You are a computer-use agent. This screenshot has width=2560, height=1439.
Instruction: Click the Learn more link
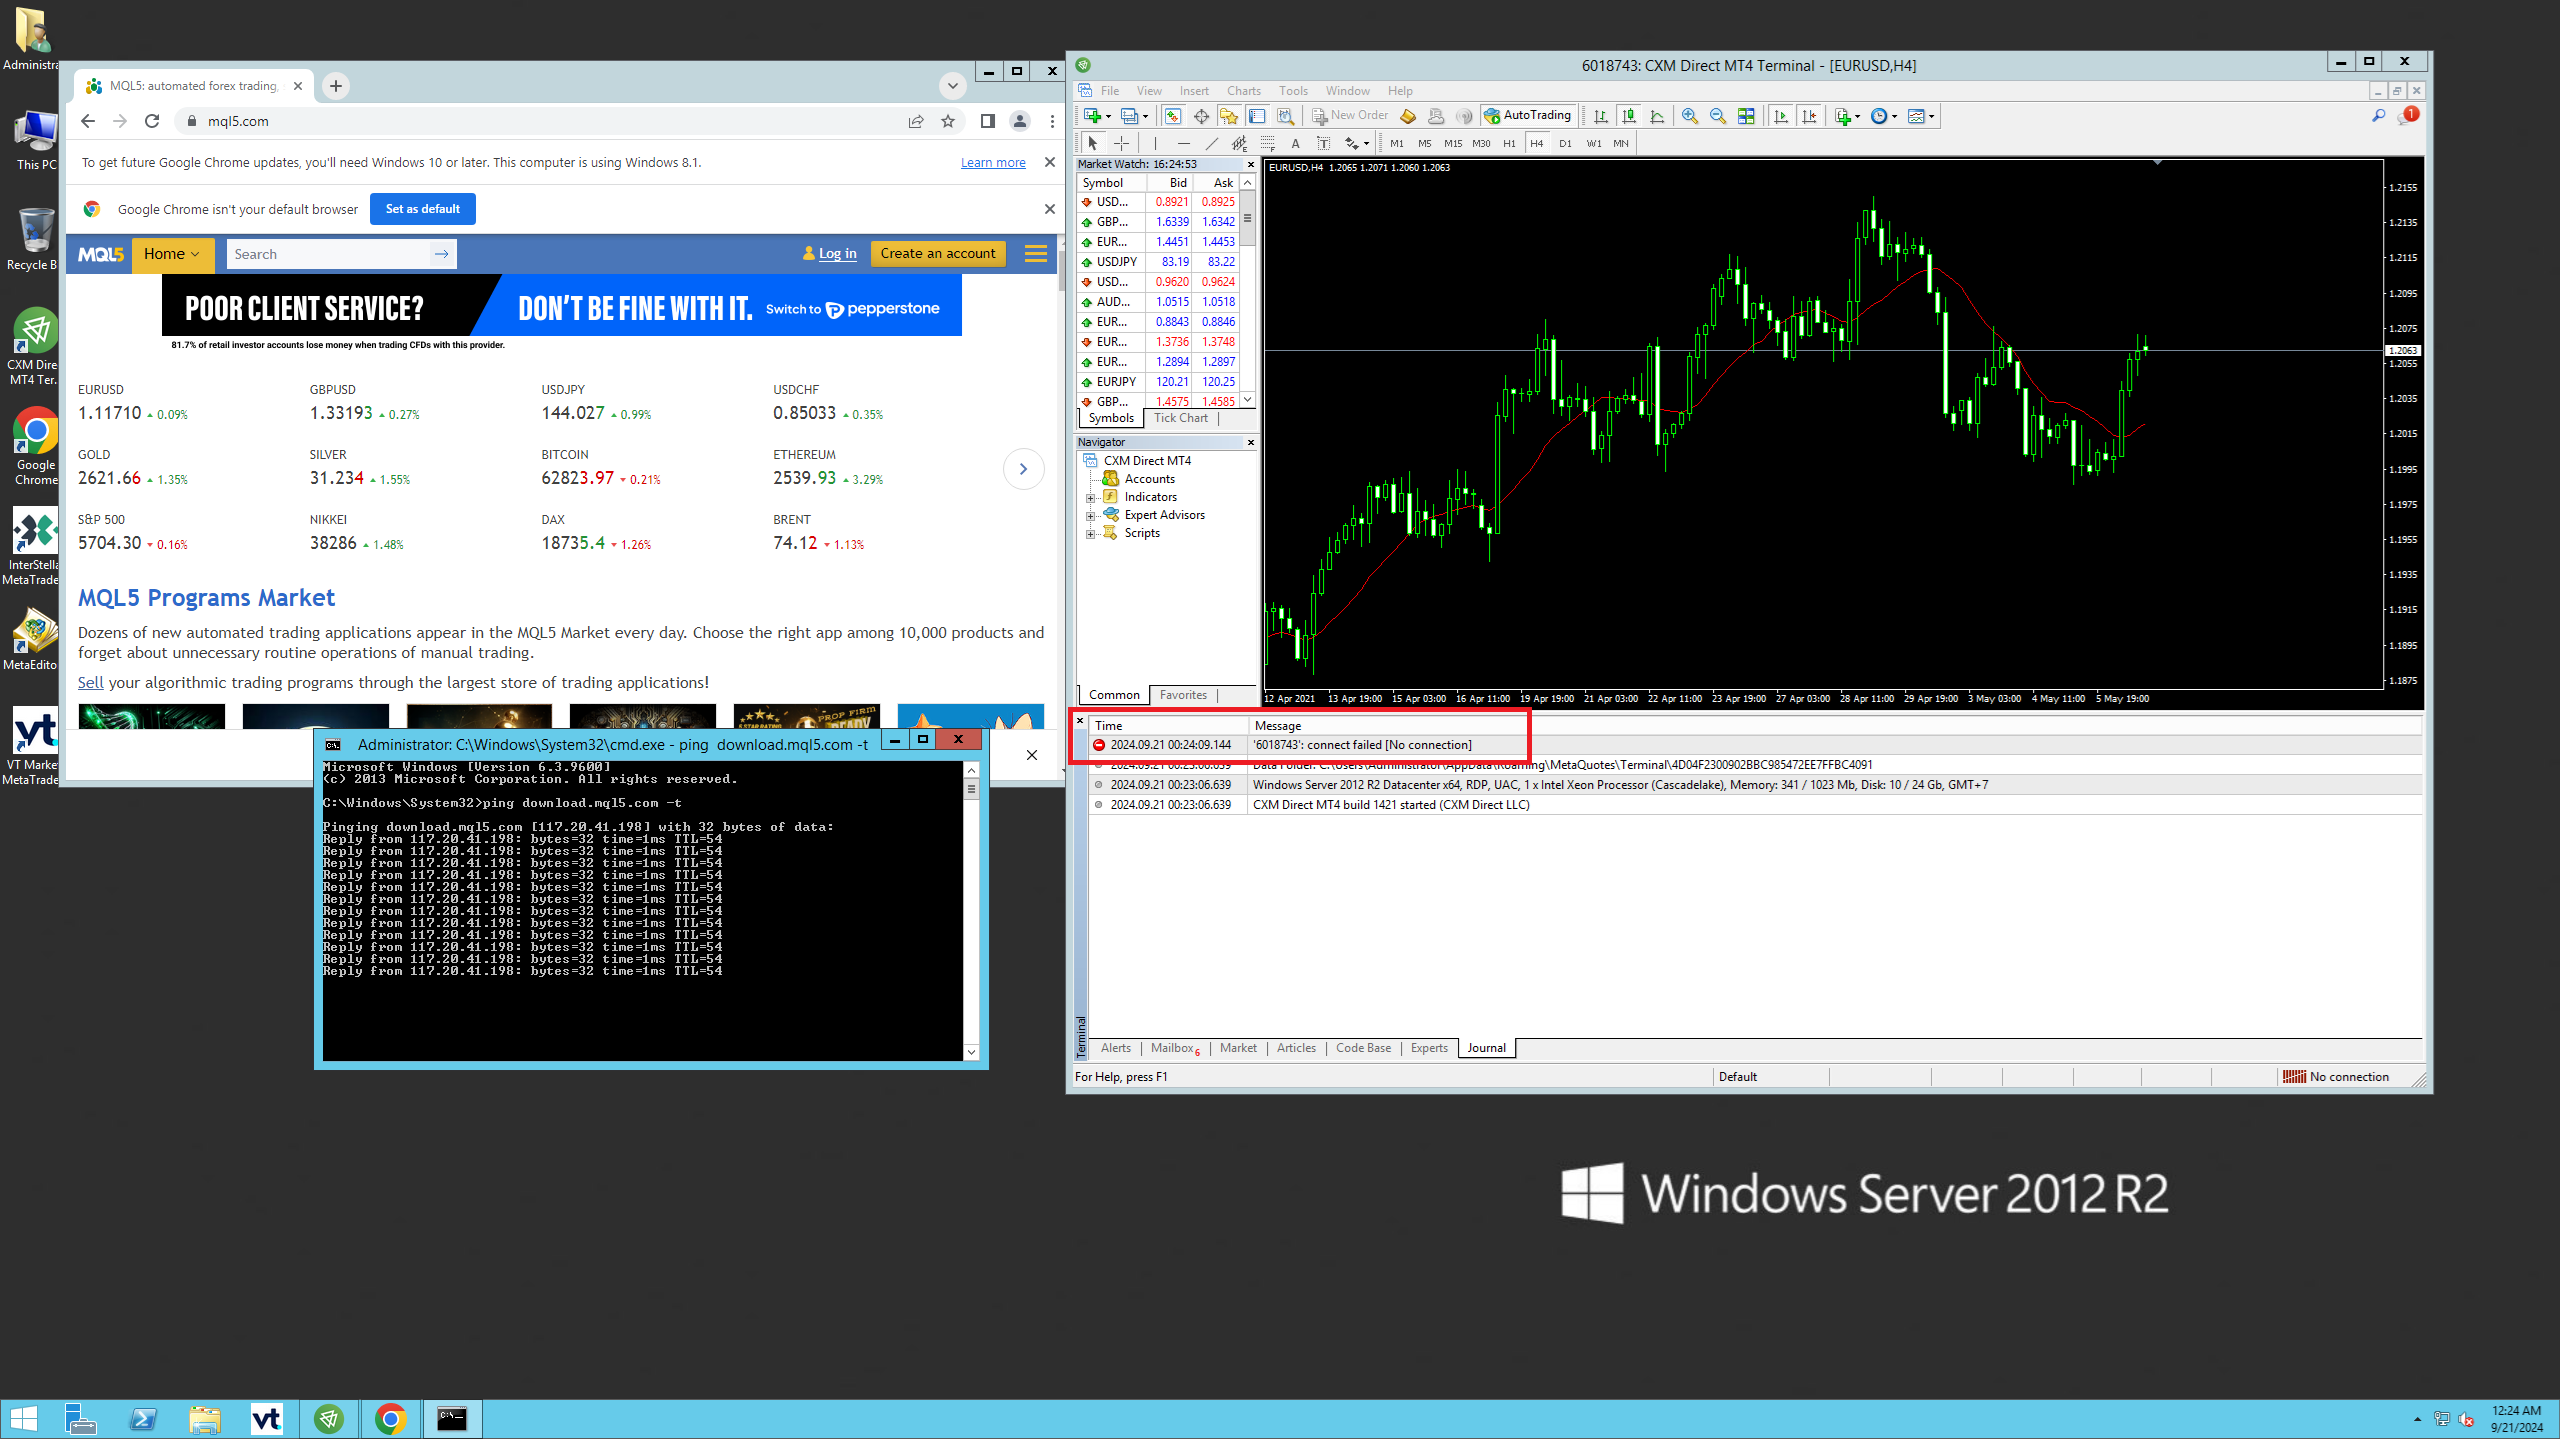point(993,163)
